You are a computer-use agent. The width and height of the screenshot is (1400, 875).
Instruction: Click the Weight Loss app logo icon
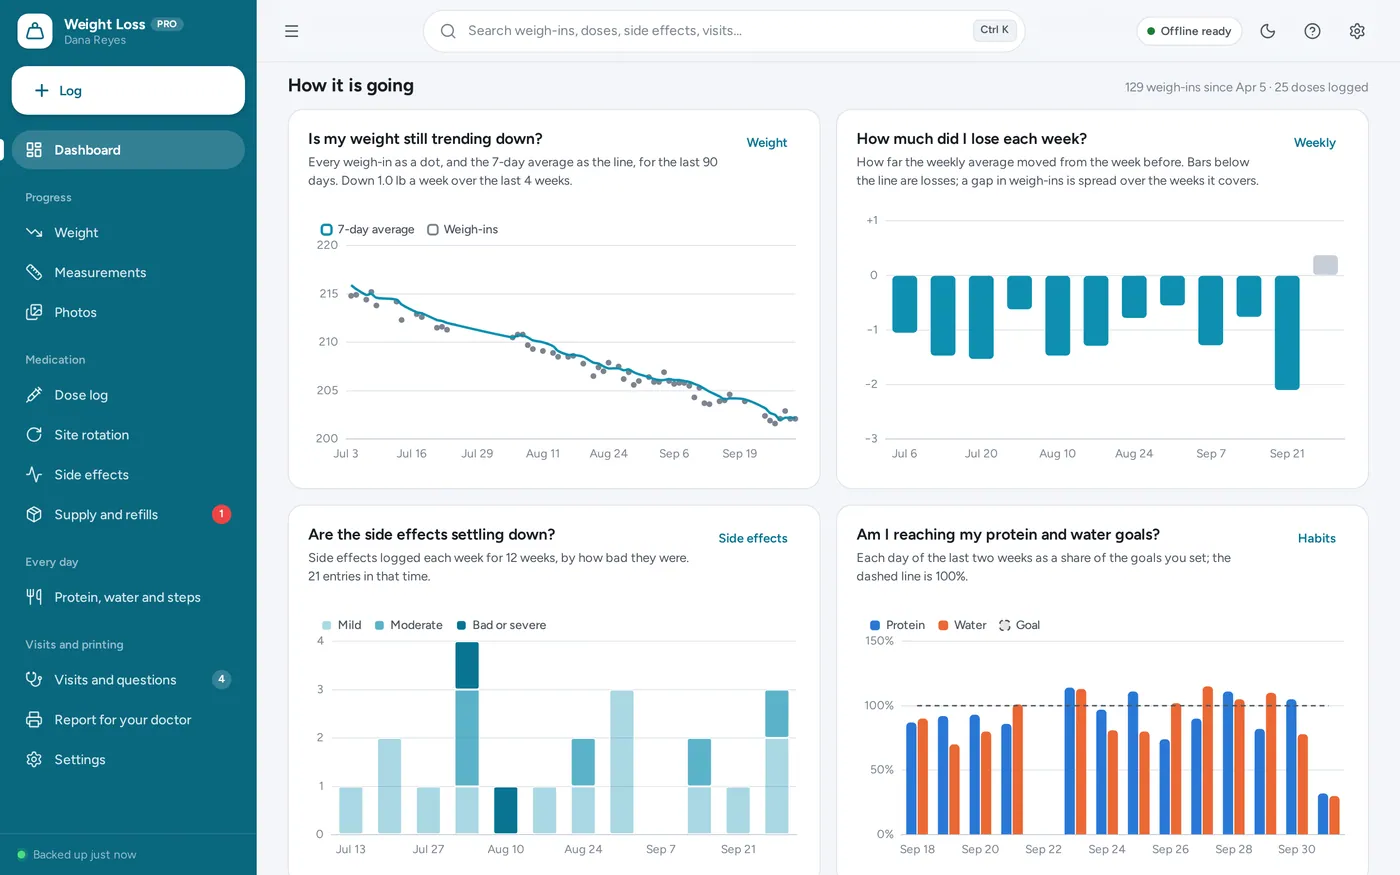coord(35,31)
